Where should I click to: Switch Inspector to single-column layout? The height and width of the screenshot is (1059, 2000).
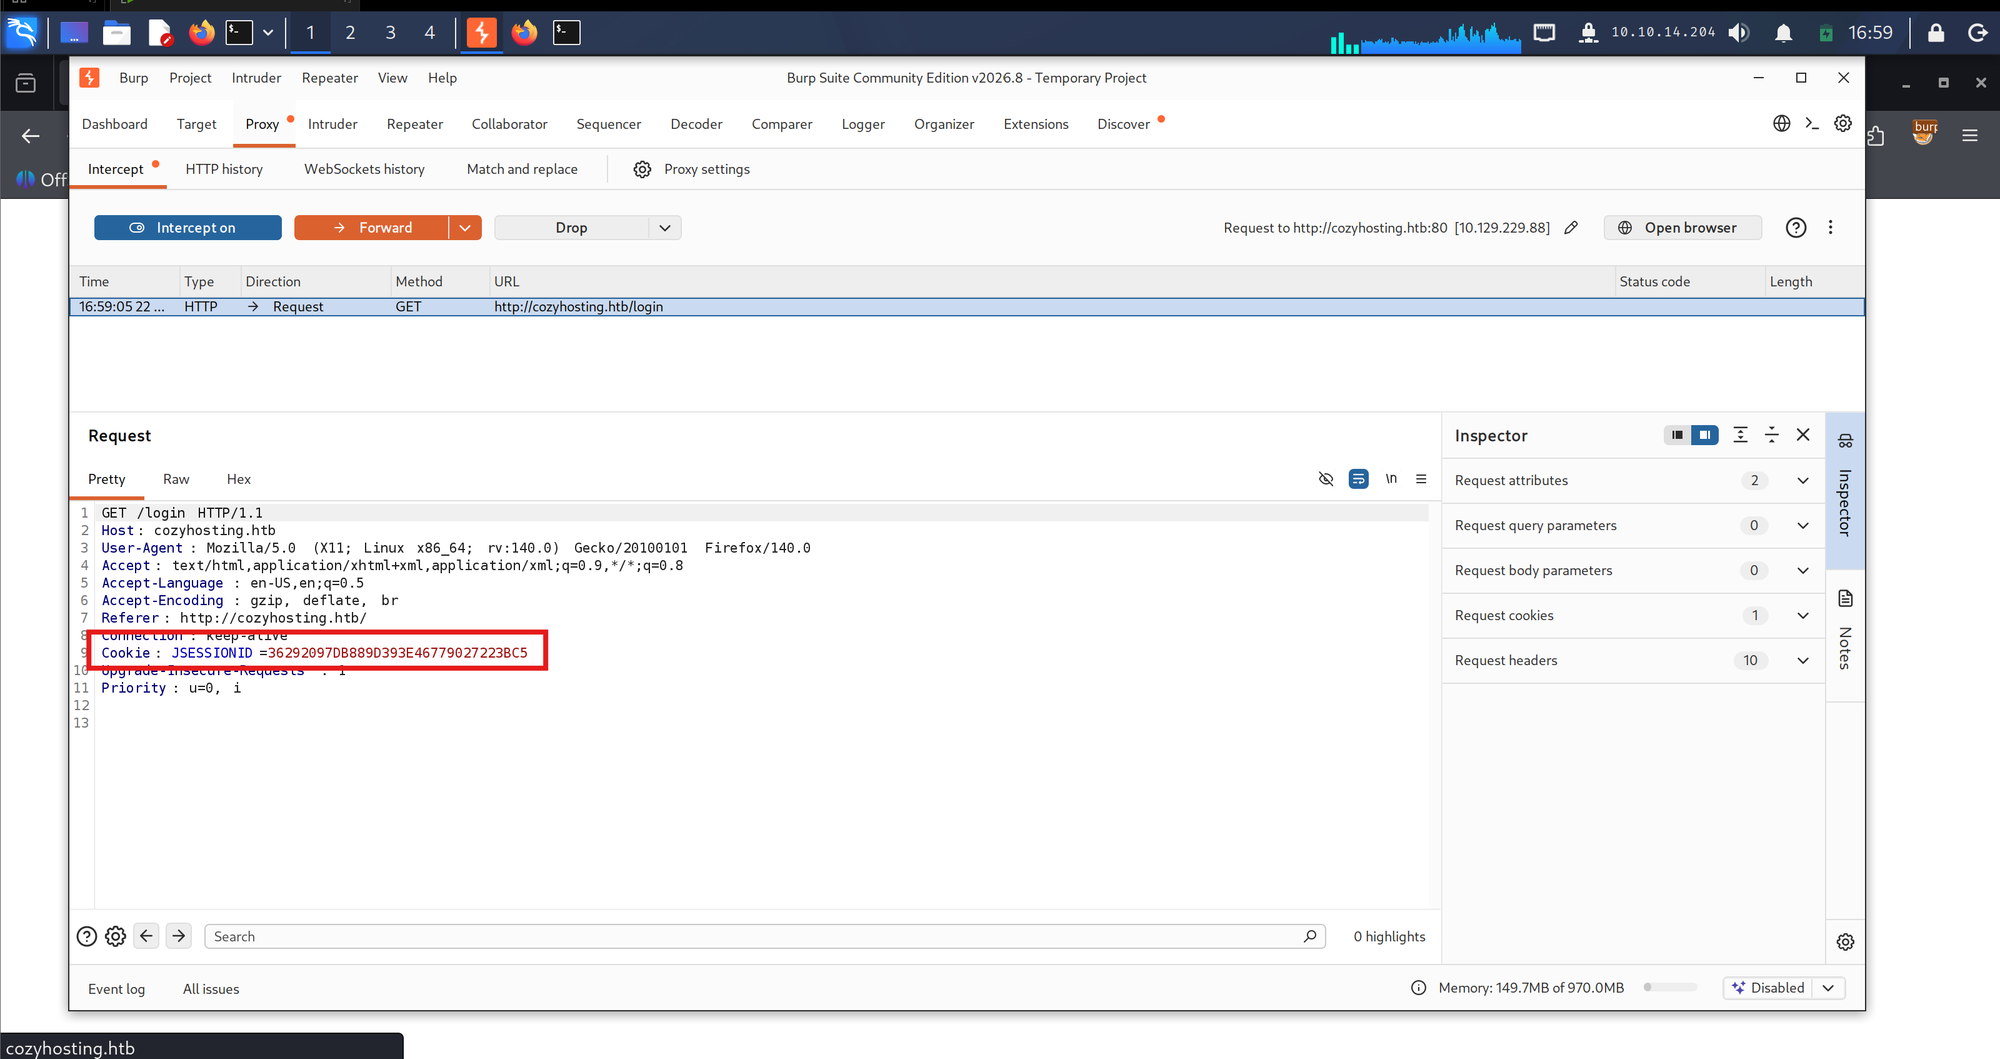click(x=1677, y=435)
